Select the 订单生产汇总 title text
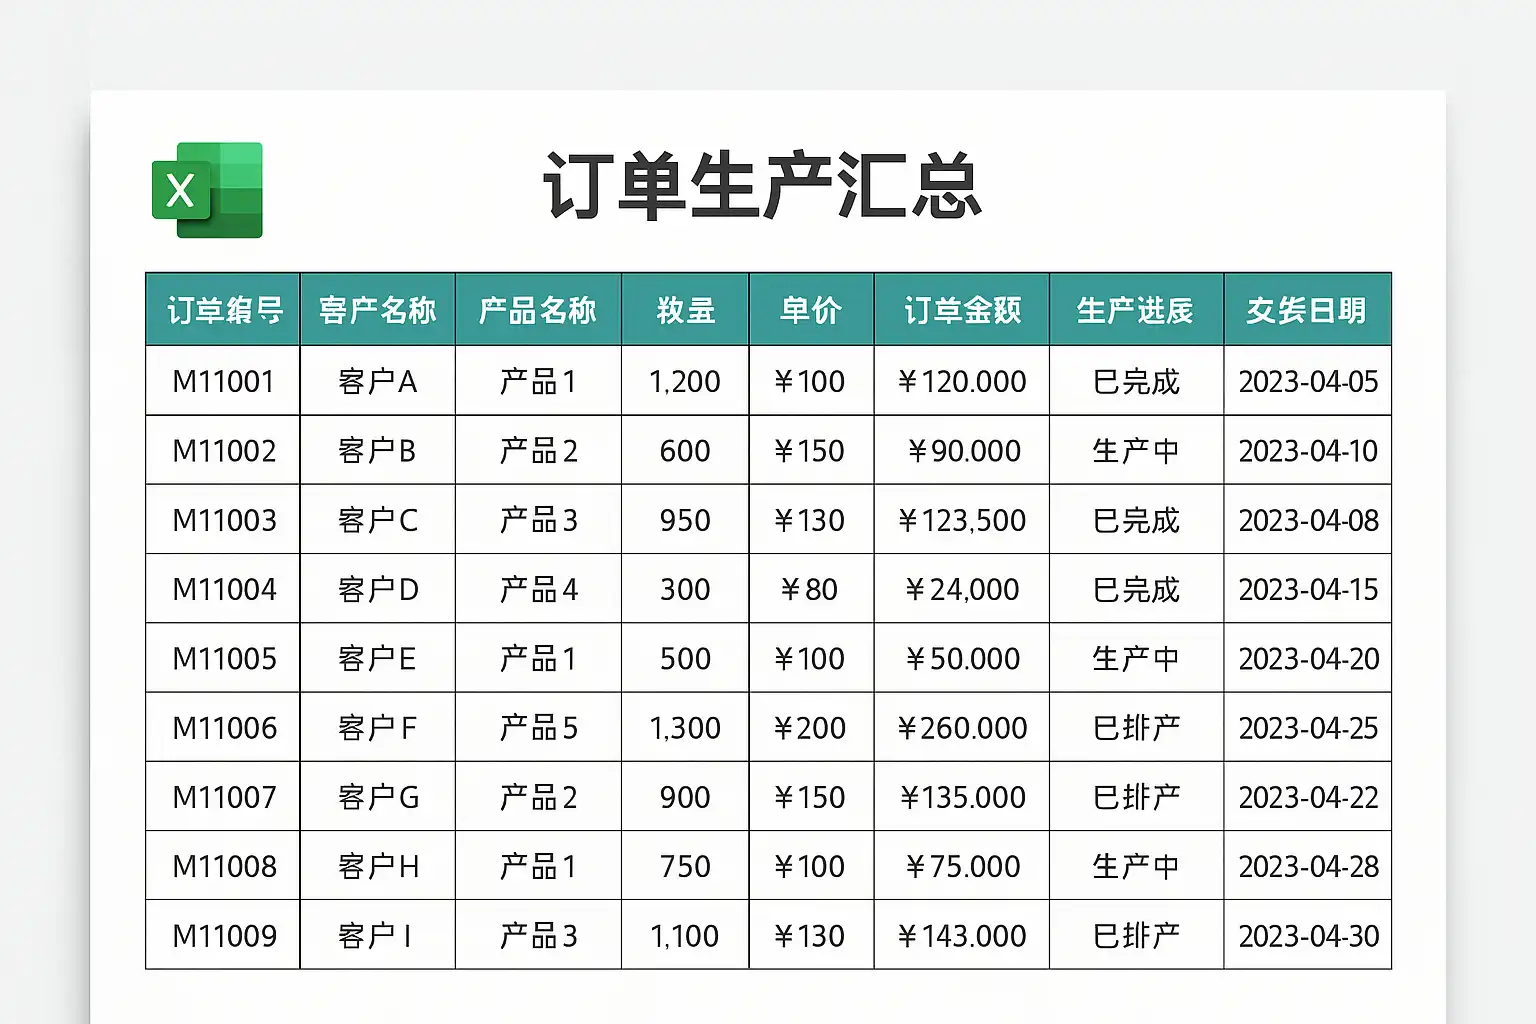This screenshot has width=1536, height=1024. (x=762, y=186)
